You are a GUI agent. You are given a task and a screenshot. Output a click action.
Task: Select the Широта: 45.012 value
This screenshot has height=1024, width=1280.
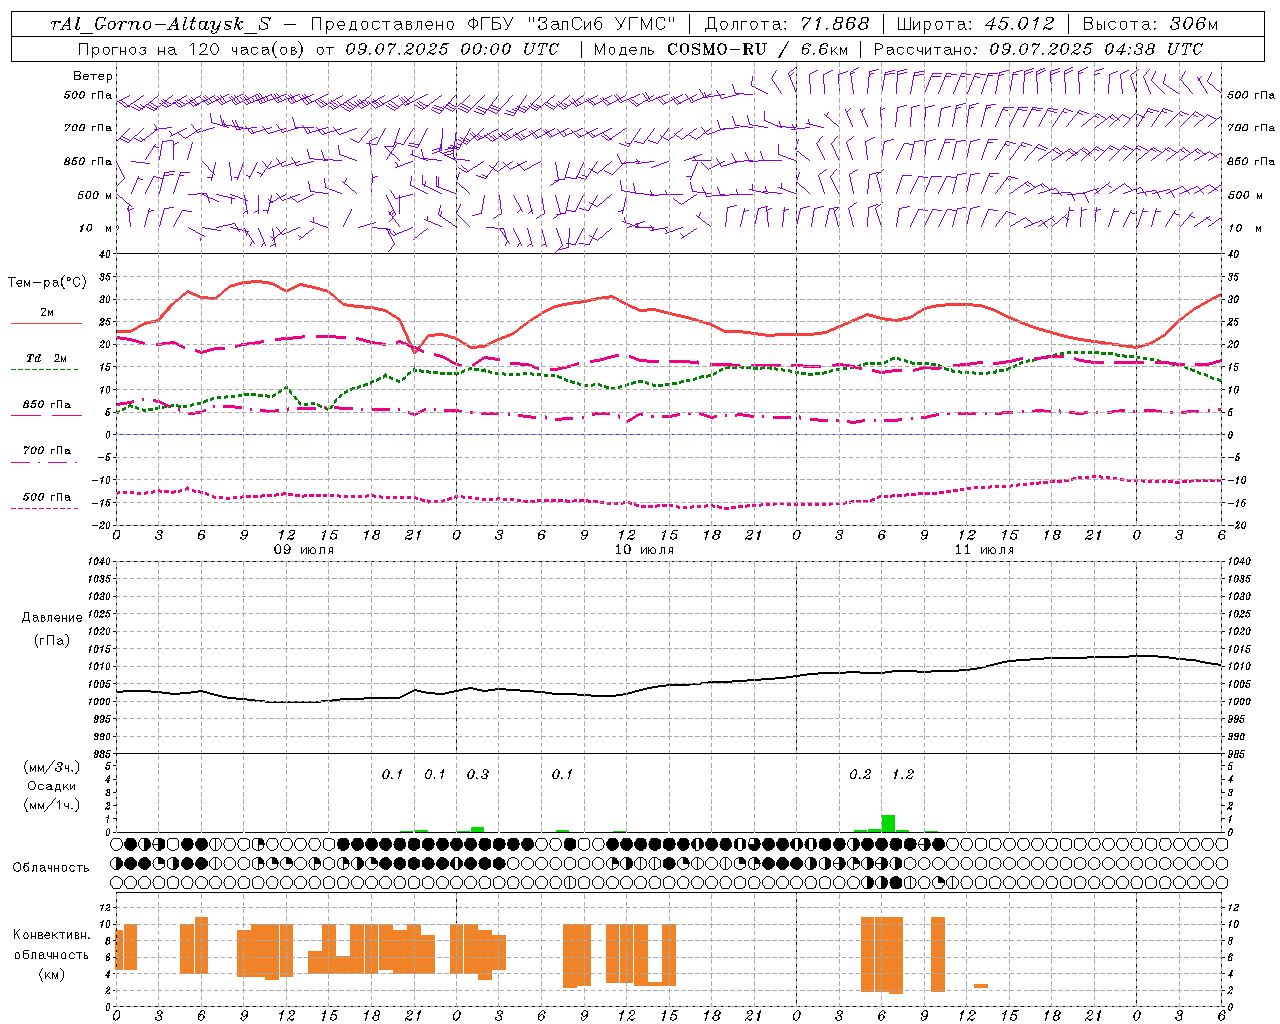pos(975,24)
